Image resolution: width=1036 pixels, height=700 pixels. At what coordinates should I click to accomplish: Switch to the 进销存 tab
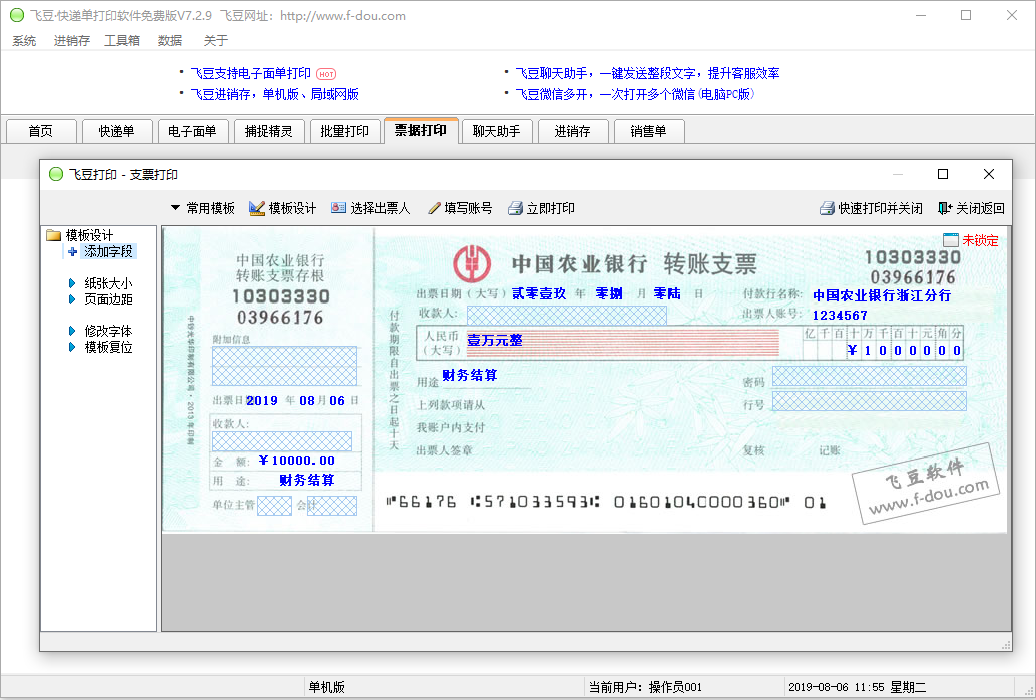click(573, 132)
